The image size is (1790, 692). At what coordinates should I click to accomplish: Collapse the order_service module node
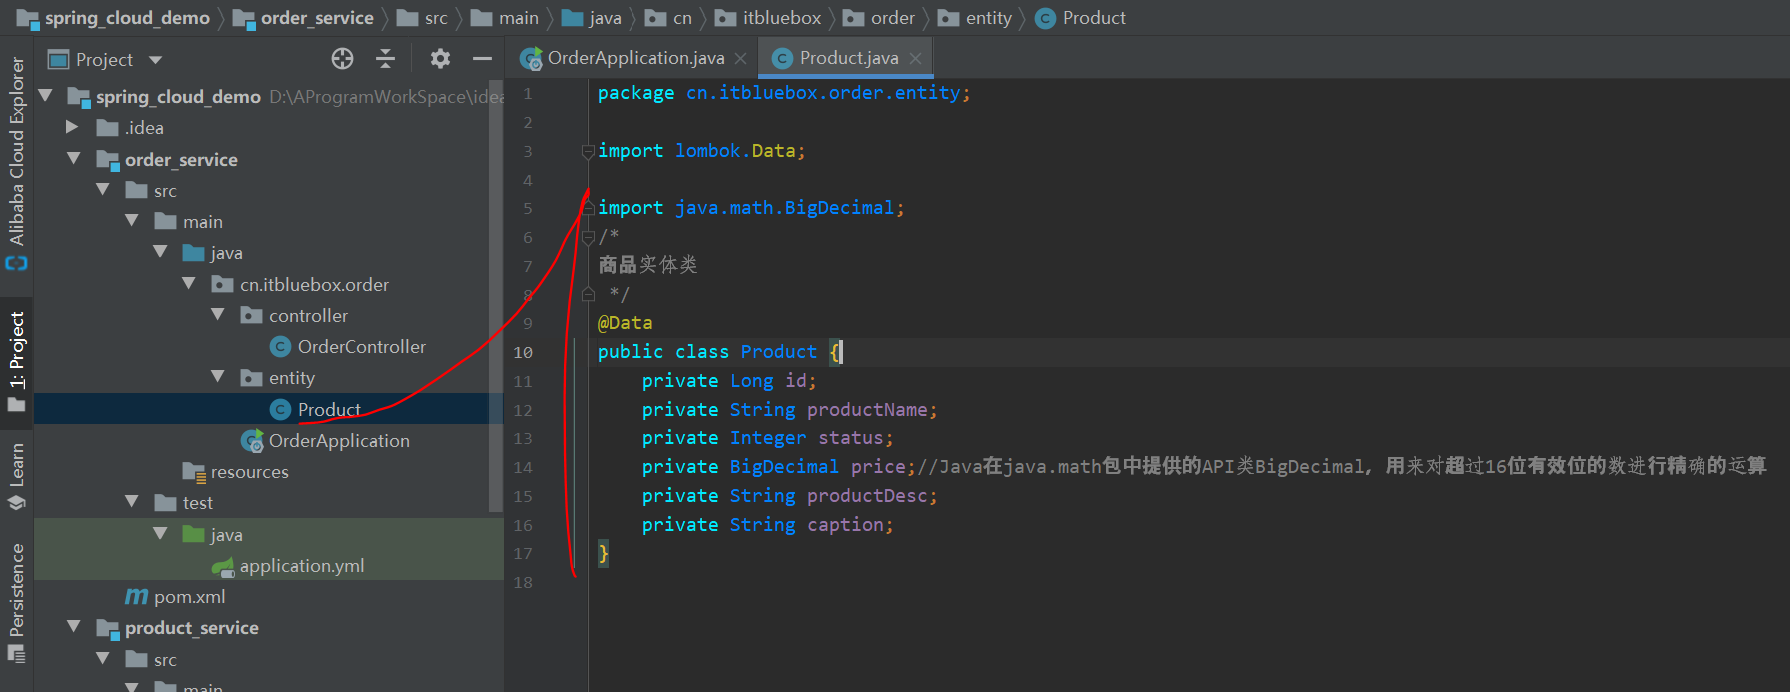(74, 159)
